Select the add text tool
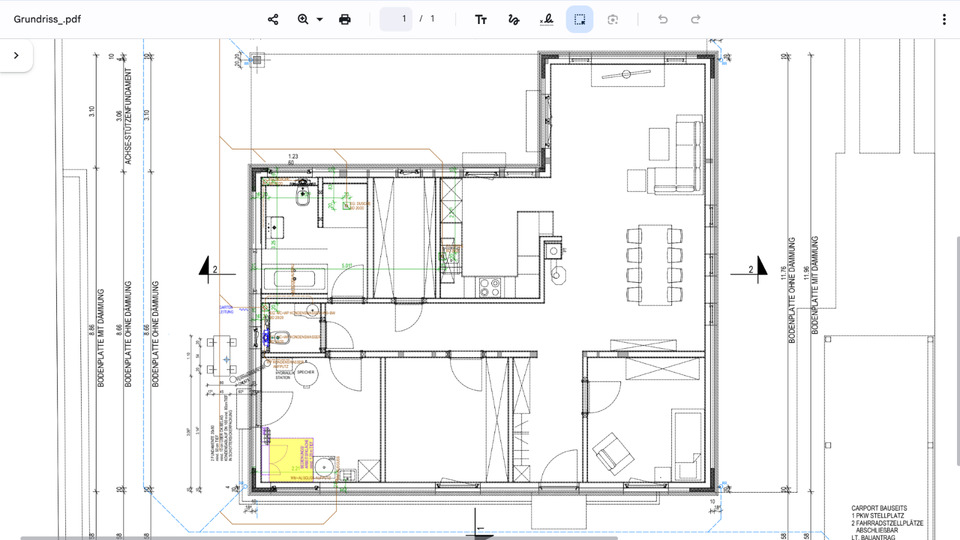960x540 pixels. (x=481, y=19)
